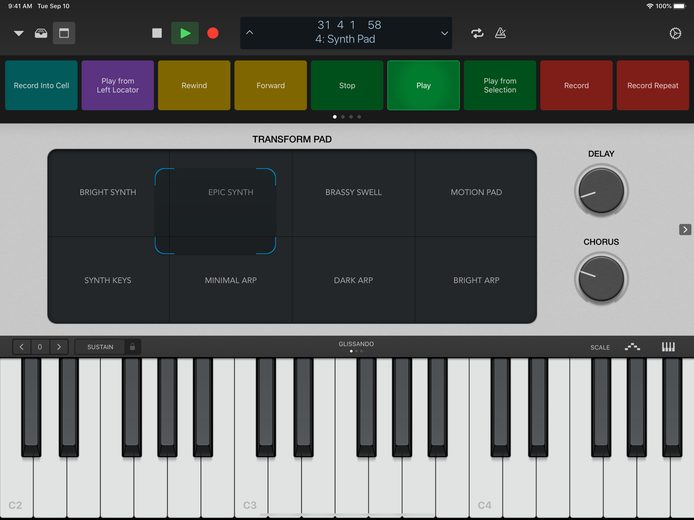Click the 31 4 1 58 position readout

click(x=349, y=25)
